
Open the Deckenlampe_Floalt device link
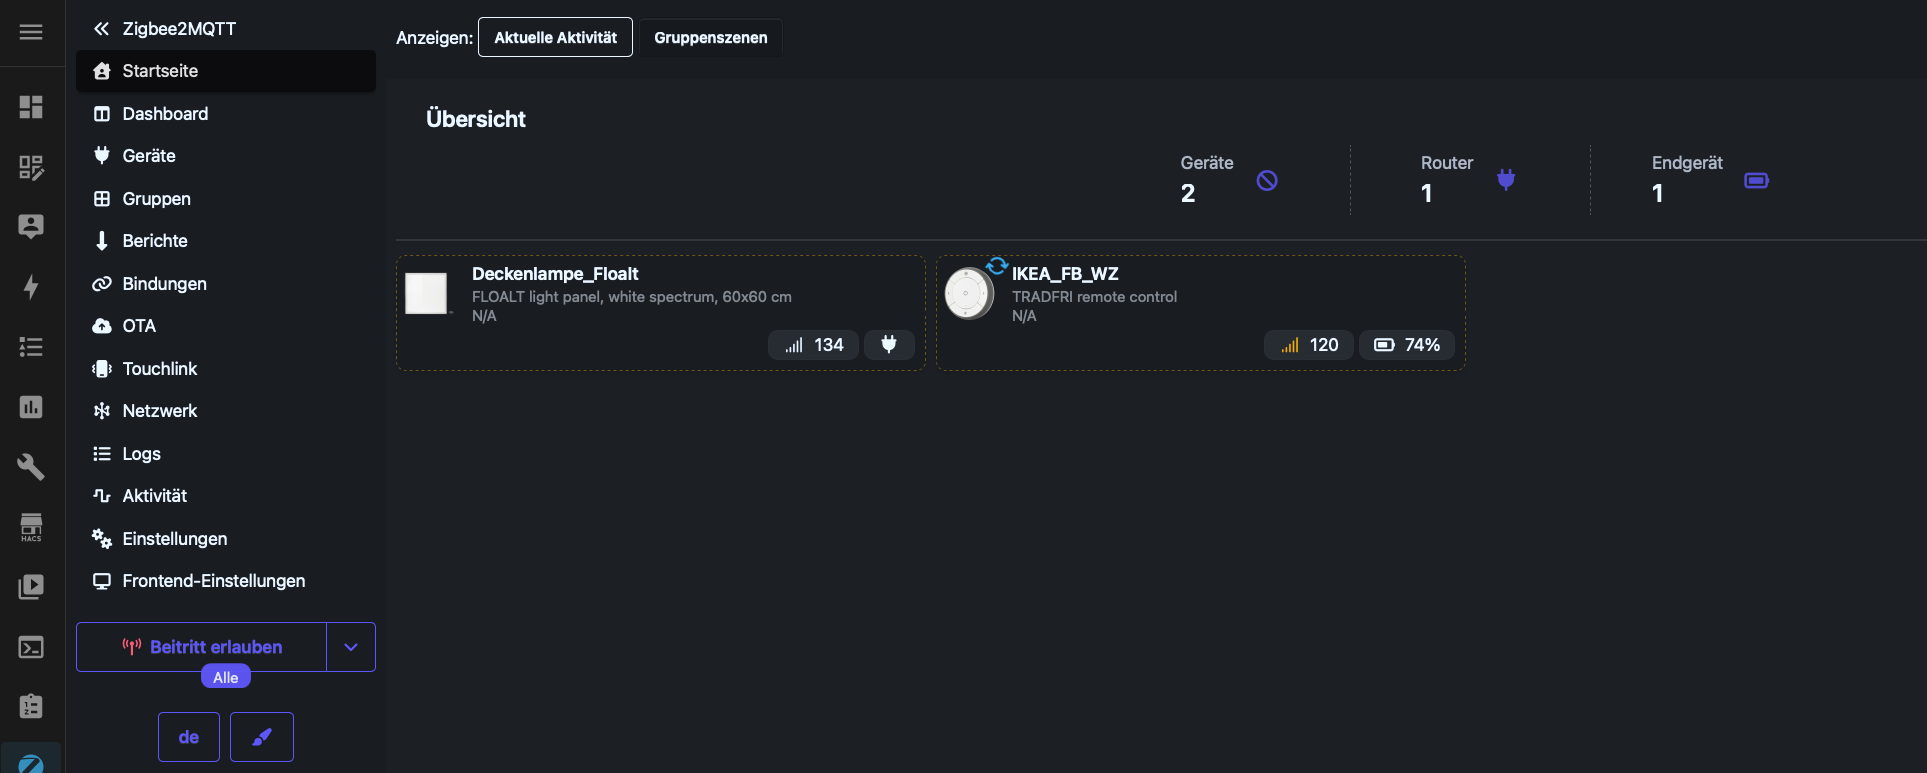[555, 273]
